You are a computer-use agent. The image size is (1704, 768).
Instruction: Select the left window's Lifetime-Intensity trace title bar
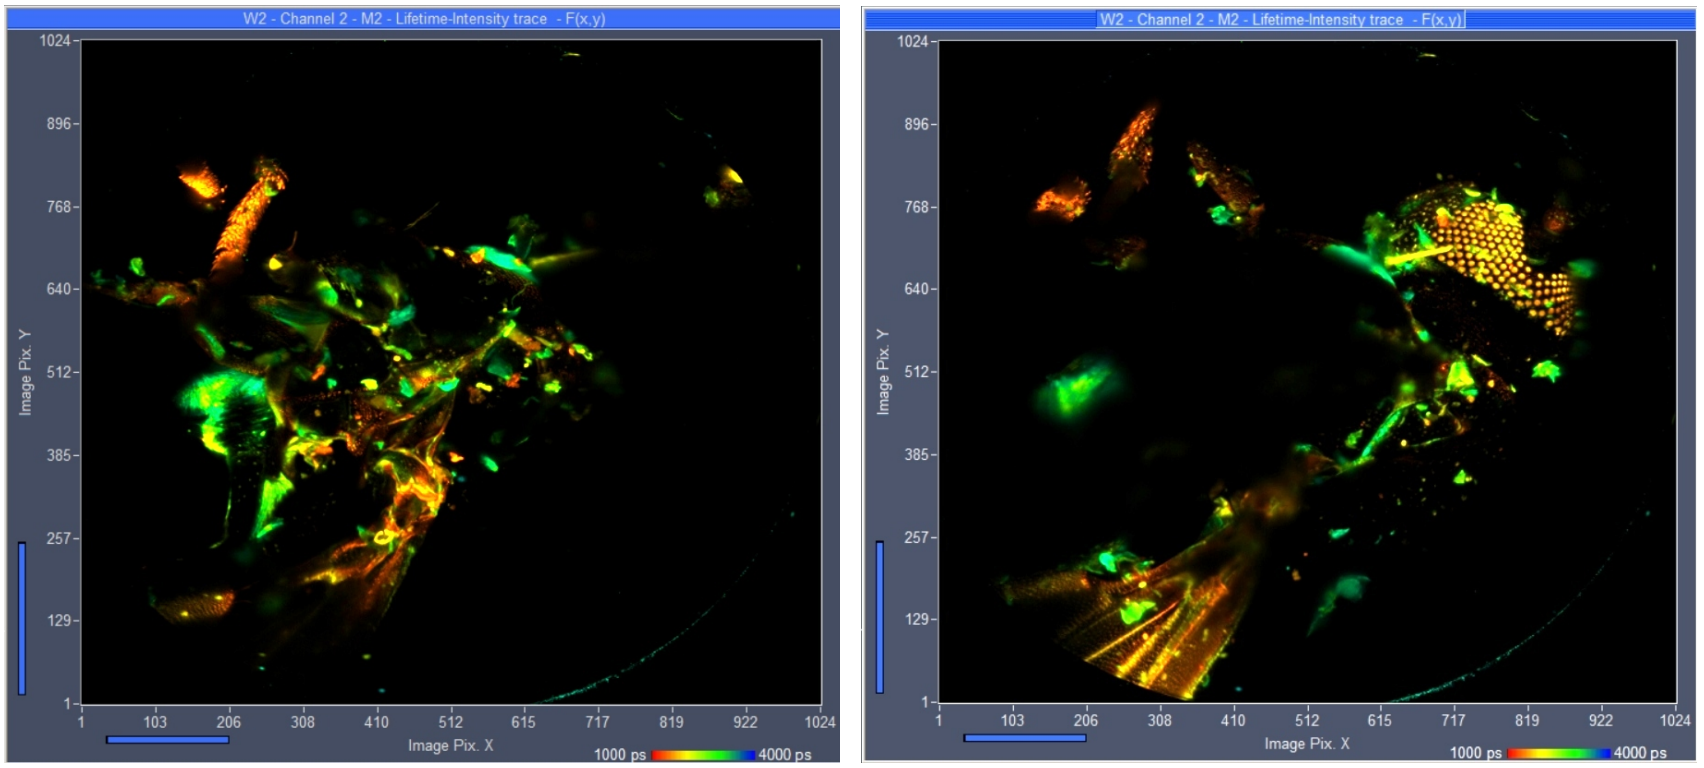point(423,18)
